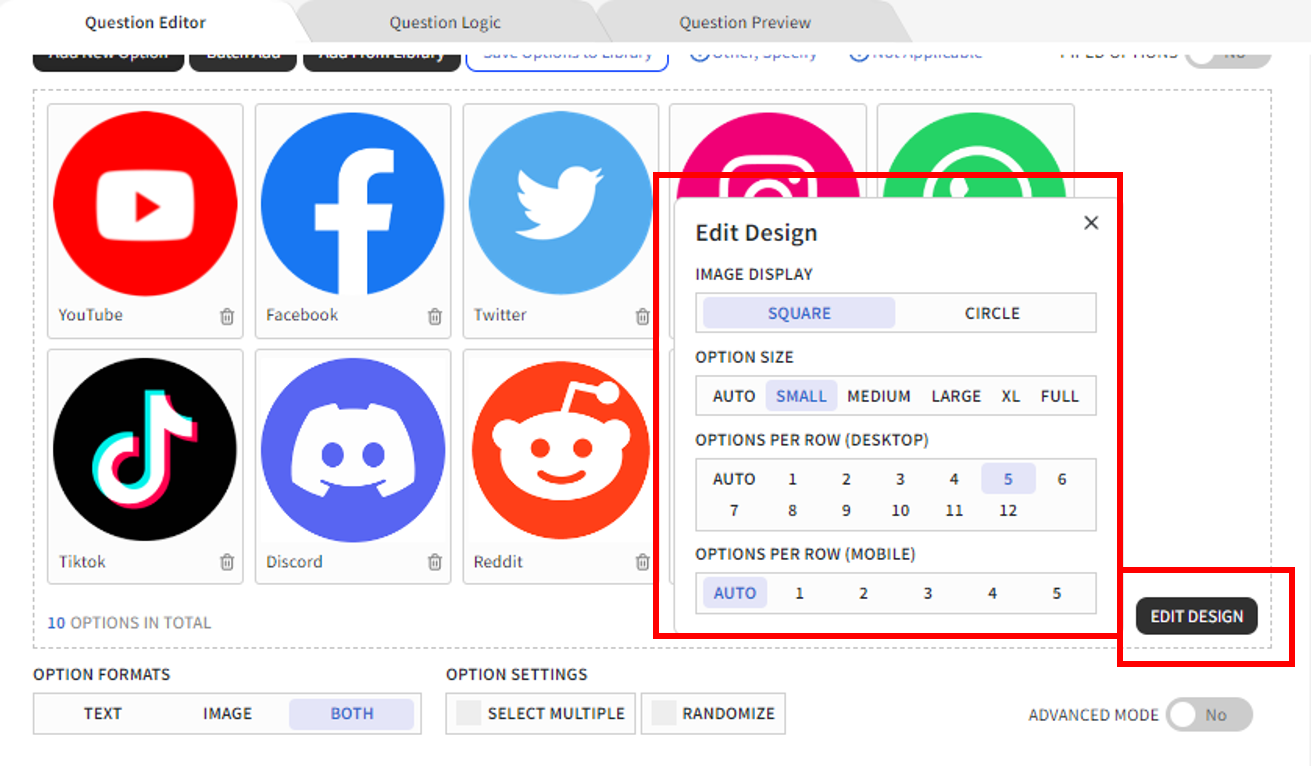Set mobile options per row to 2

click(x=863, y=593)
